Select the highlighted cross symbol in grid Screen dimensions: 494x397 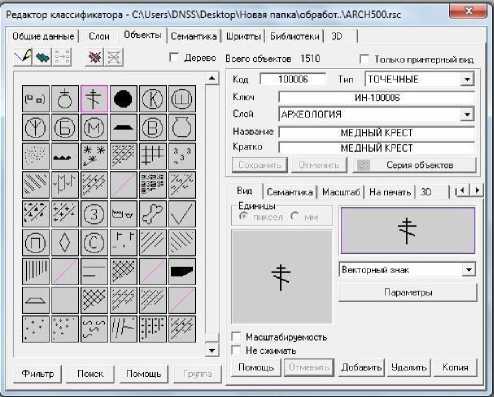94,99
